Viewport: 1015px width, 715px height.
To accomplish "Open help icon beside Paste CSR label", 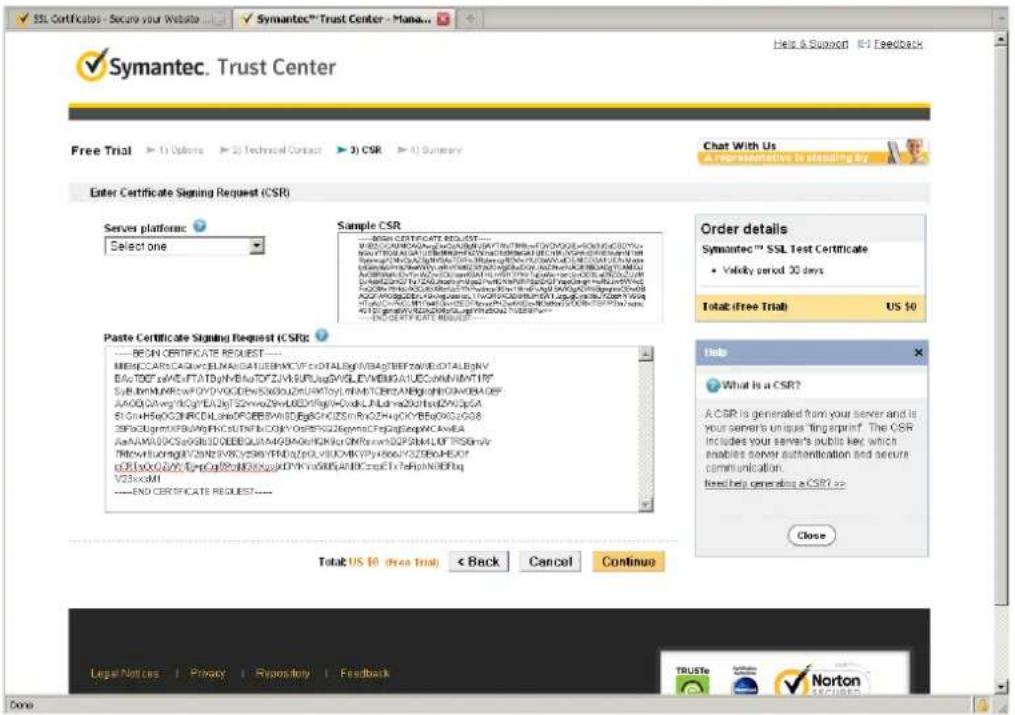I will (322, 335).
